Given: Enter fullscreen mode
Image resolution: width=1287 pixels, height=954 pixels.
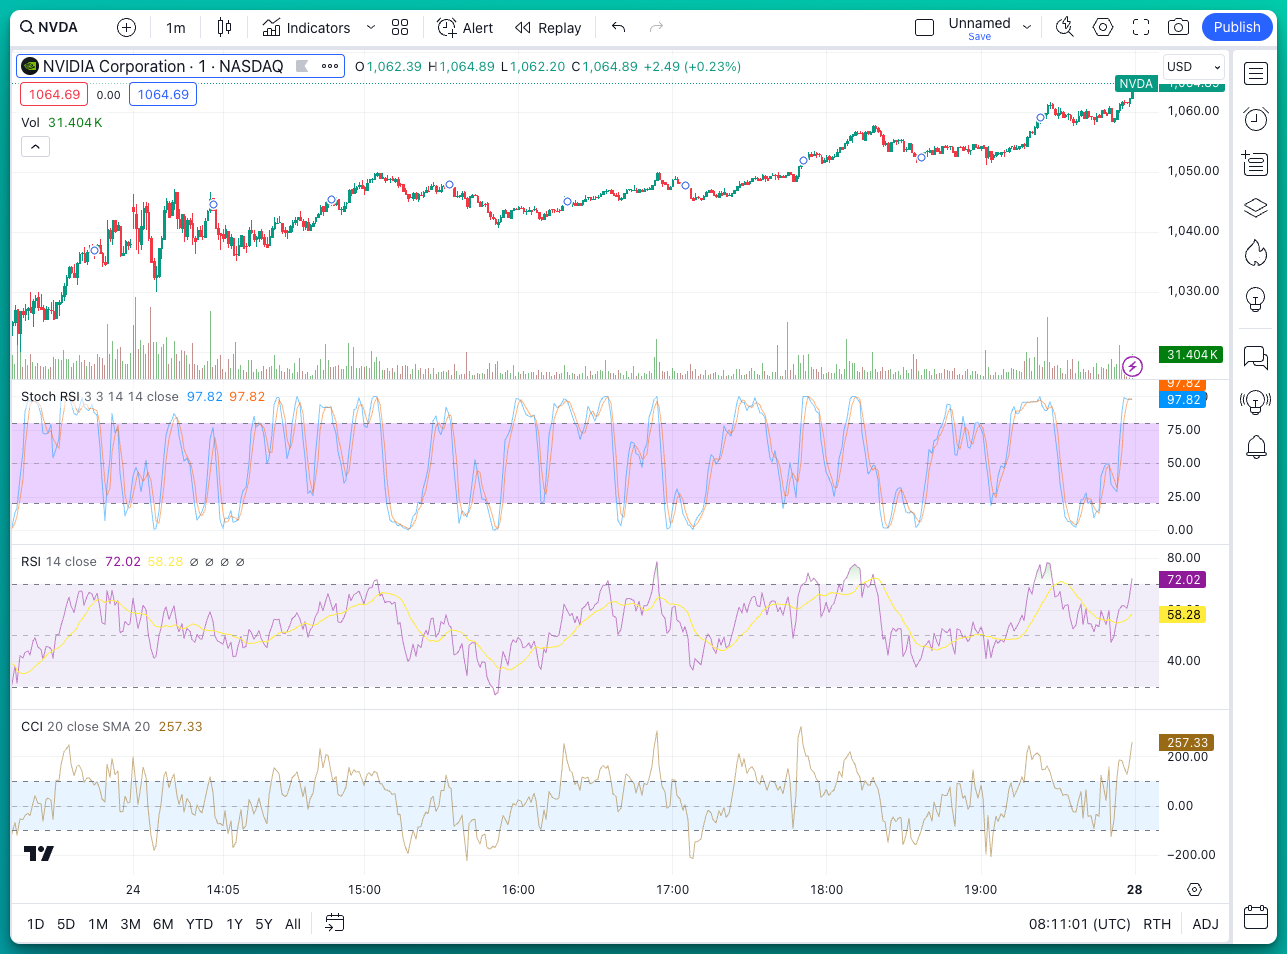Looking at the screenshot, I should (x=1141, y=27).
